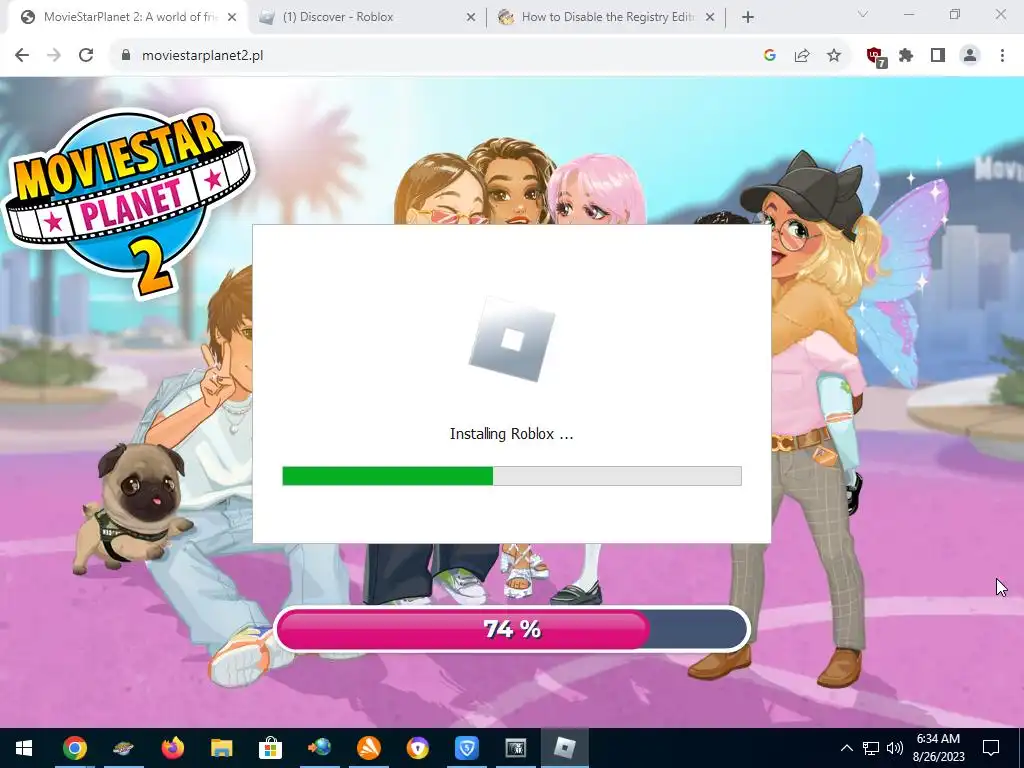Close the Discover - Roblox tab

click(471, 18)
